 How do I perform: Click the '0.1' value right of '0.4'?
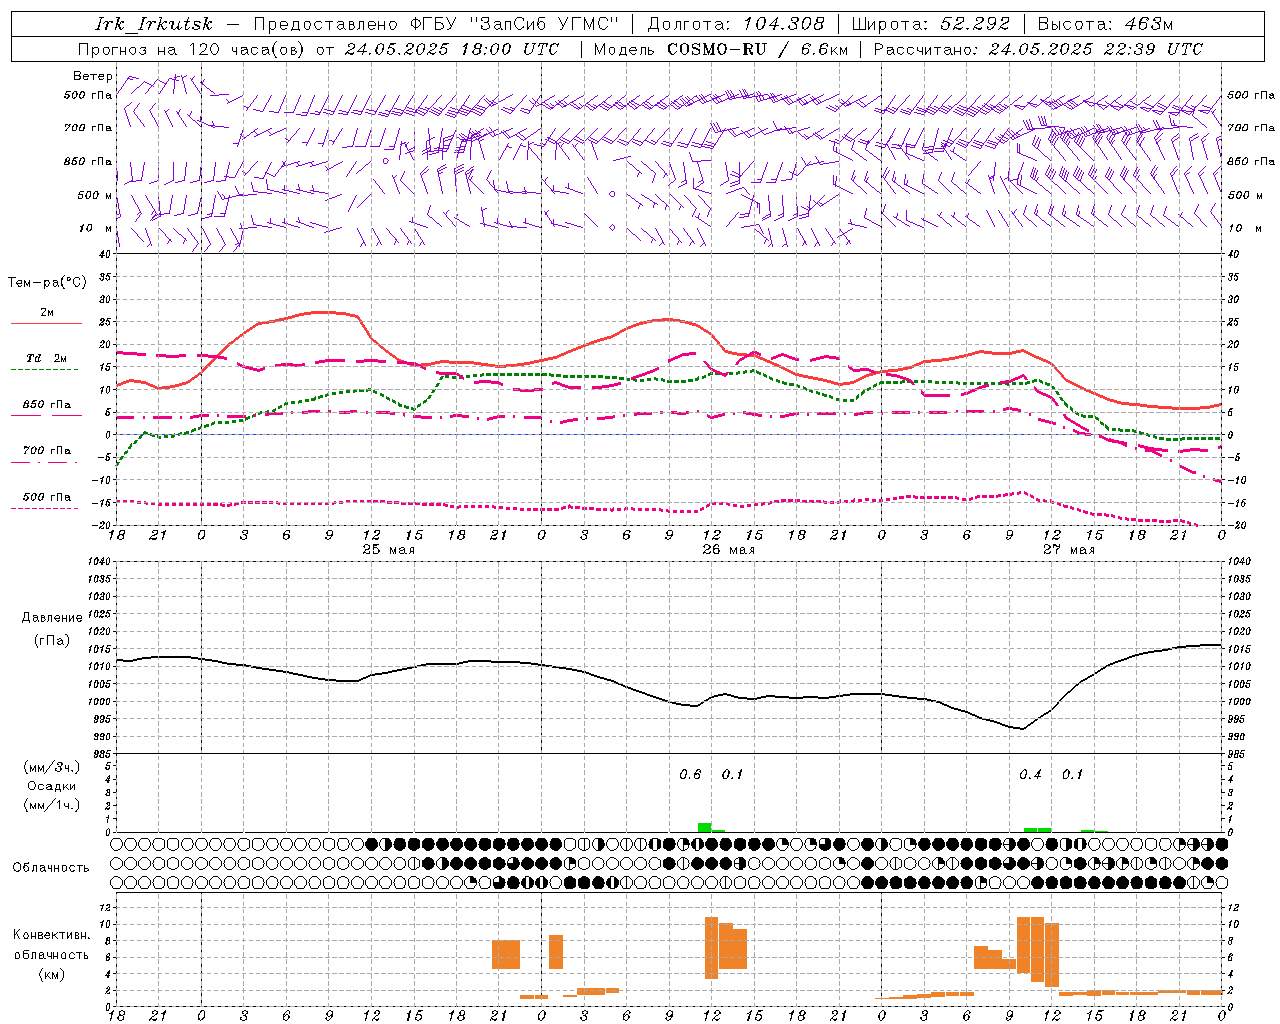1072,775
